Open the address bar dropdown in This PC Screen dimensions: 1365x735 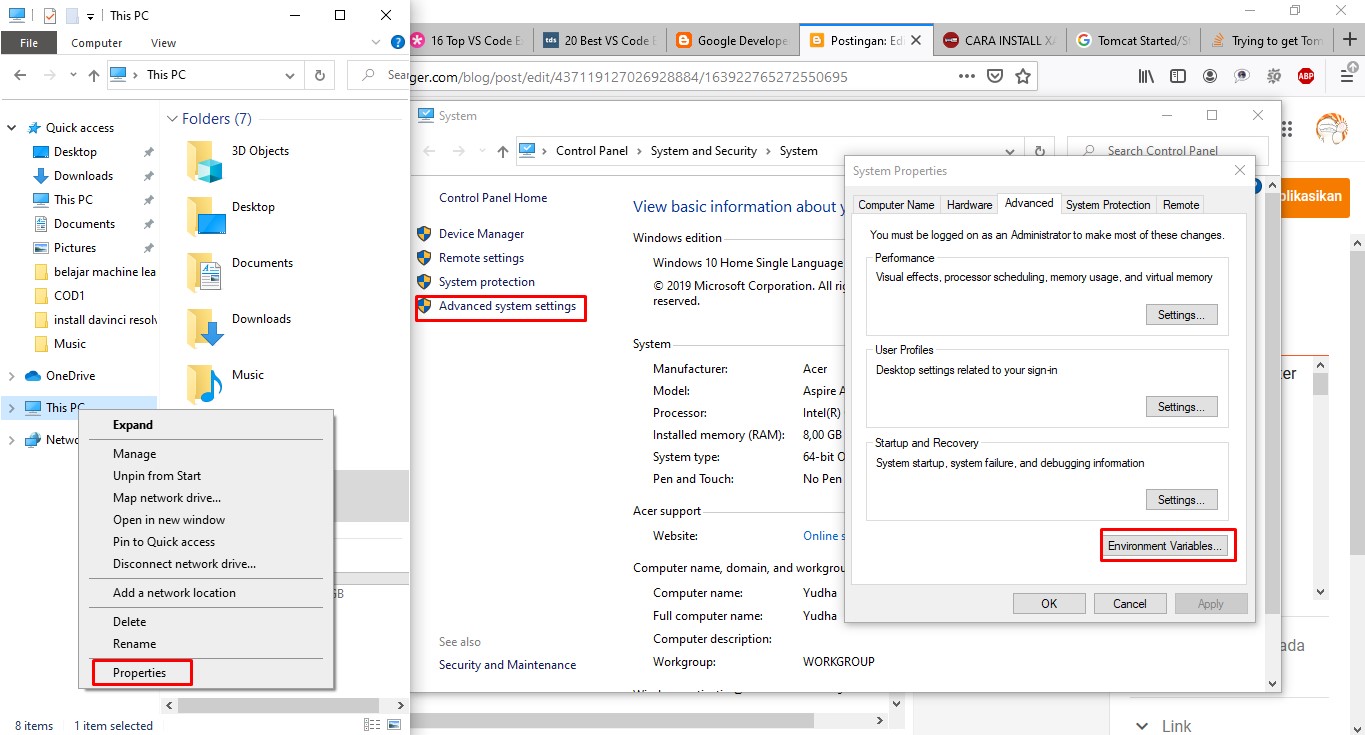[290, 74]
